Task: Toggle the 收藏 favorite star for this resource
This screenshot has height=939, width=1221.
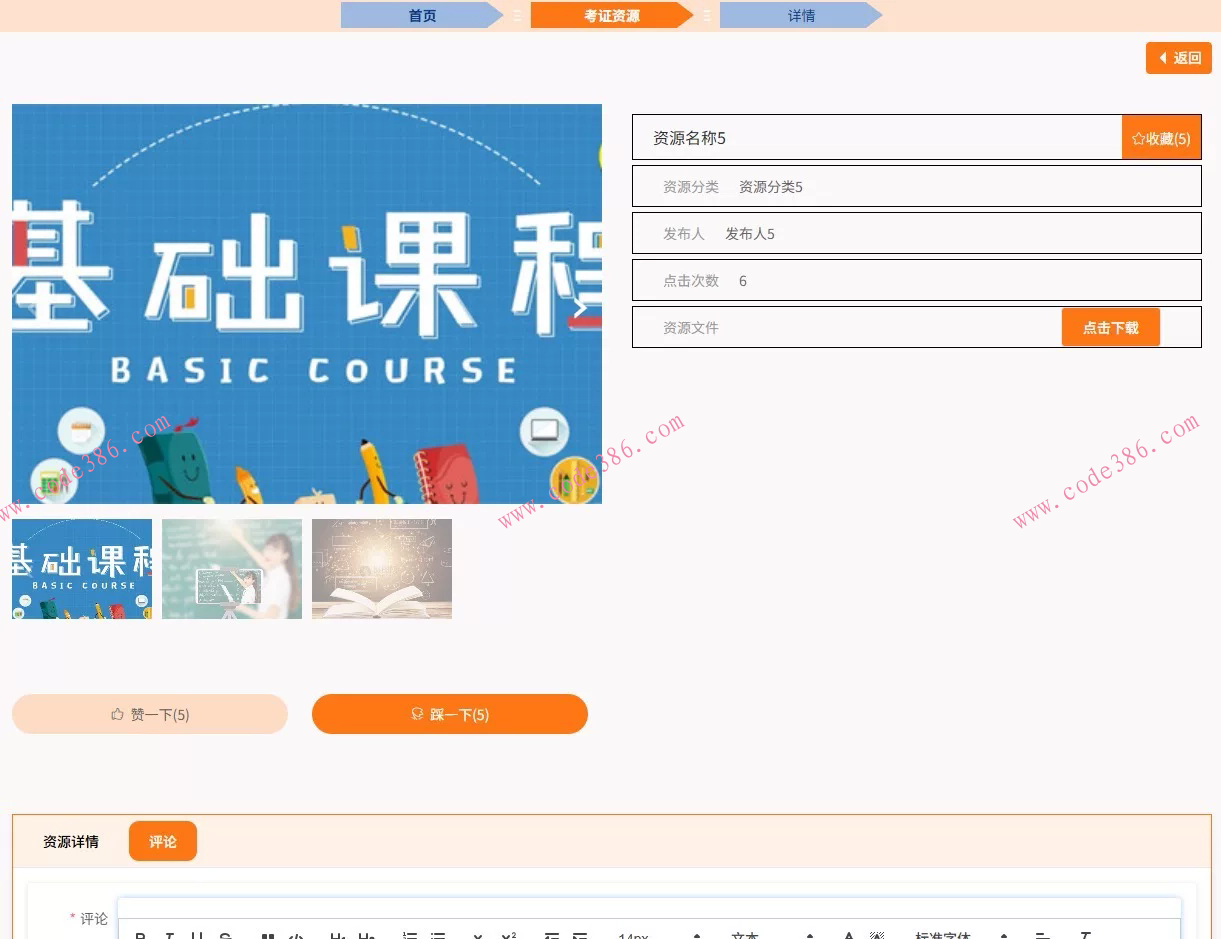Action: pyautogui.click(x=1160, y=138)
